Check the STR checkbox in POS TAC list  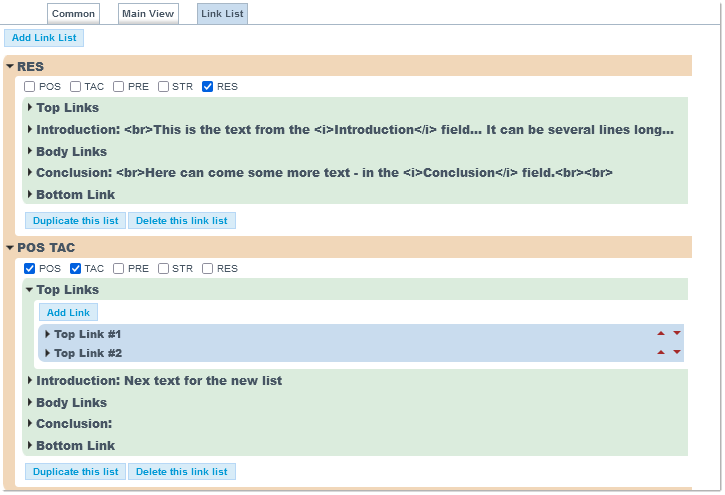[x=163, y=268]
